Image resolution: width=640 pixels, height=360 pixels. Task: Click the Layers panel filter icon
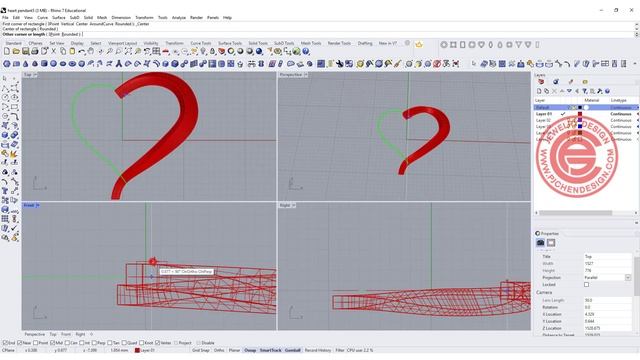[x=584, y=91]
